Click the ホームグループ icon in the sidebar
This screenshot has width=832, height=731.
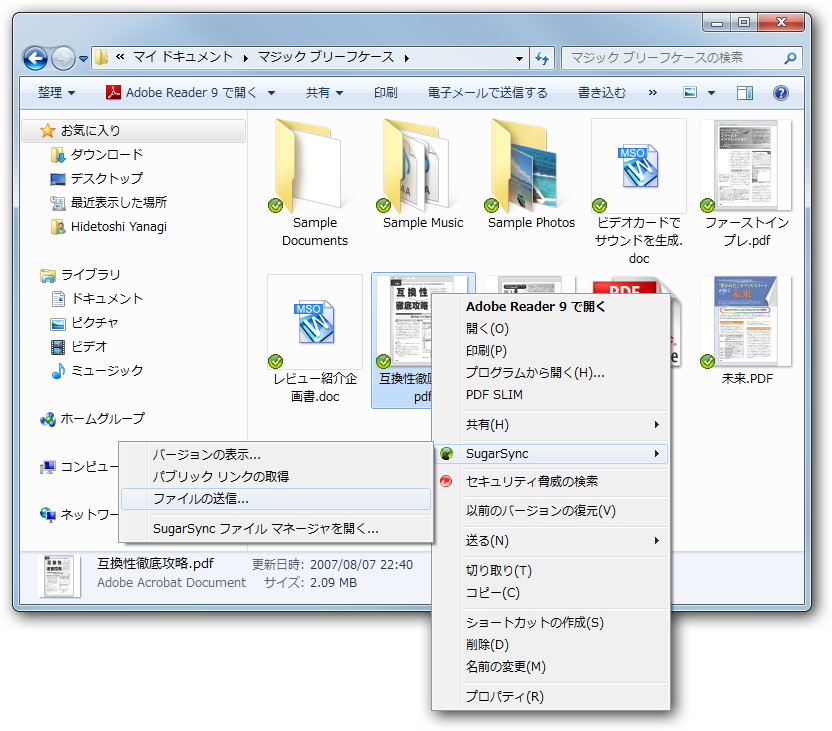(47, 419)
